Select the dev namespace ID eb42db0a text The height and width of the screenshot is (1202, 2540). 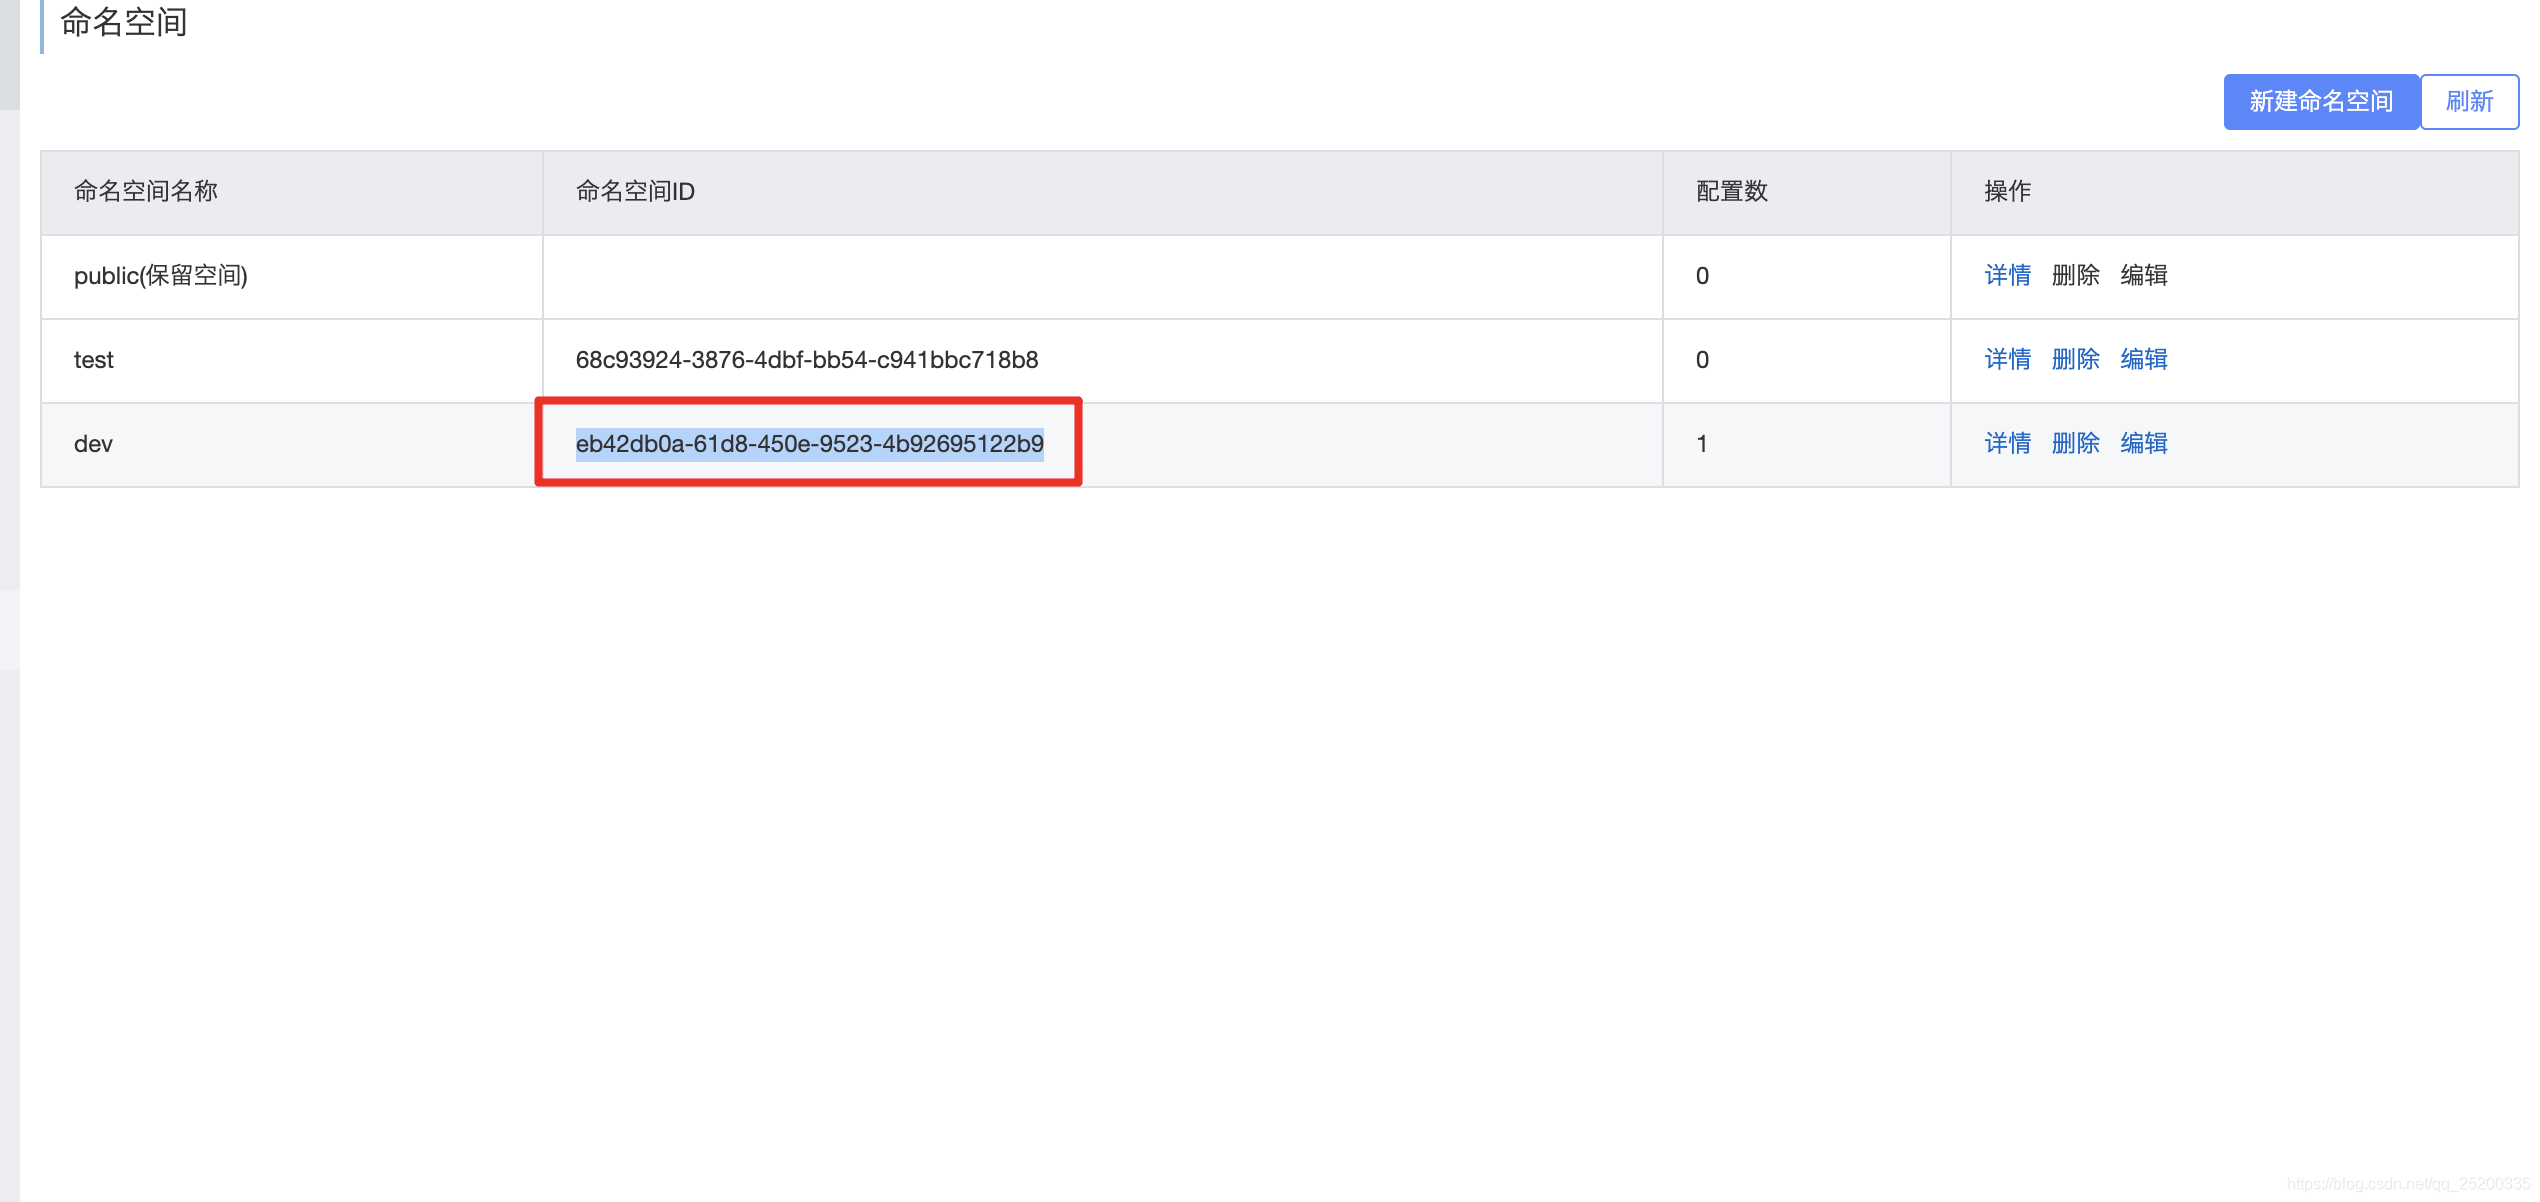pyautogui.click(x=809, y=444)
